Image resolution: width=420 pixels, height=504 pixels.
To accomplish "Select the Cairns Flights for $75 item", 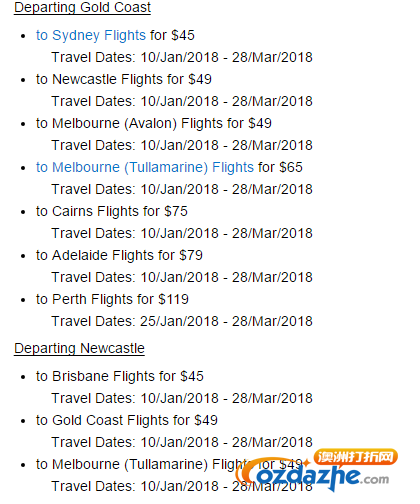I will [x=112, y=211].
